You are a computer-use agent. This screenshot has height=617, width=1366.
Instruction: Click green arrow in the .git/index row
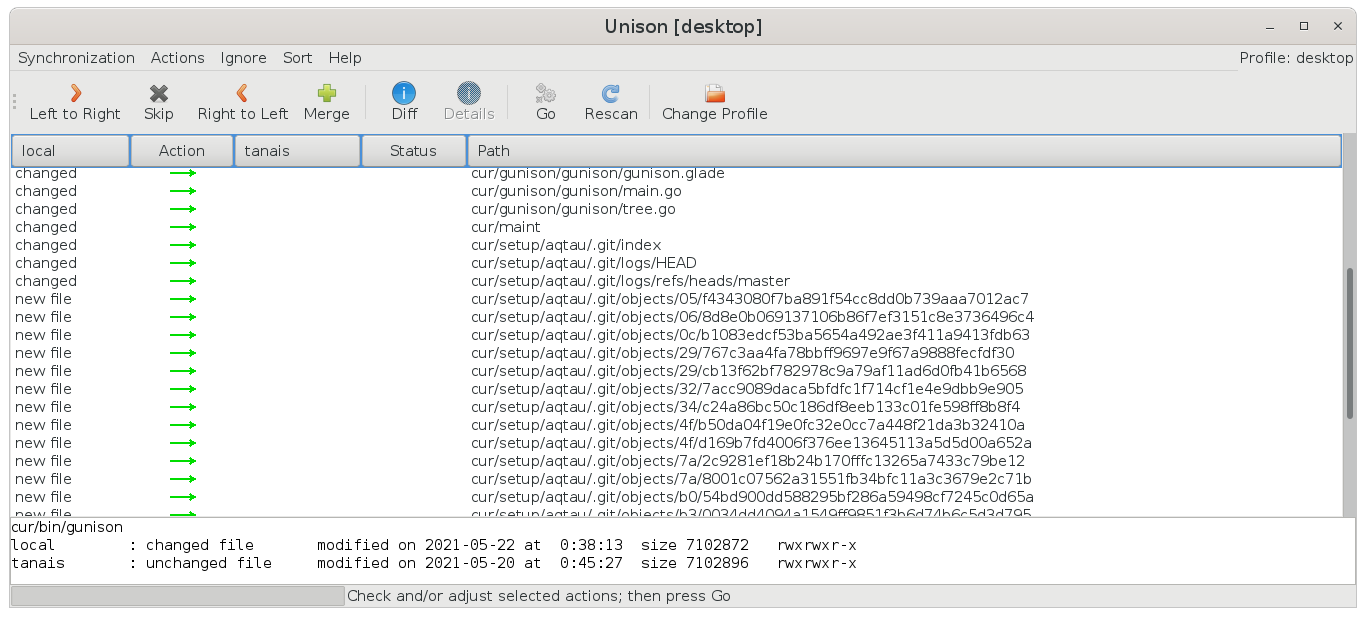[x=182, y=245]
